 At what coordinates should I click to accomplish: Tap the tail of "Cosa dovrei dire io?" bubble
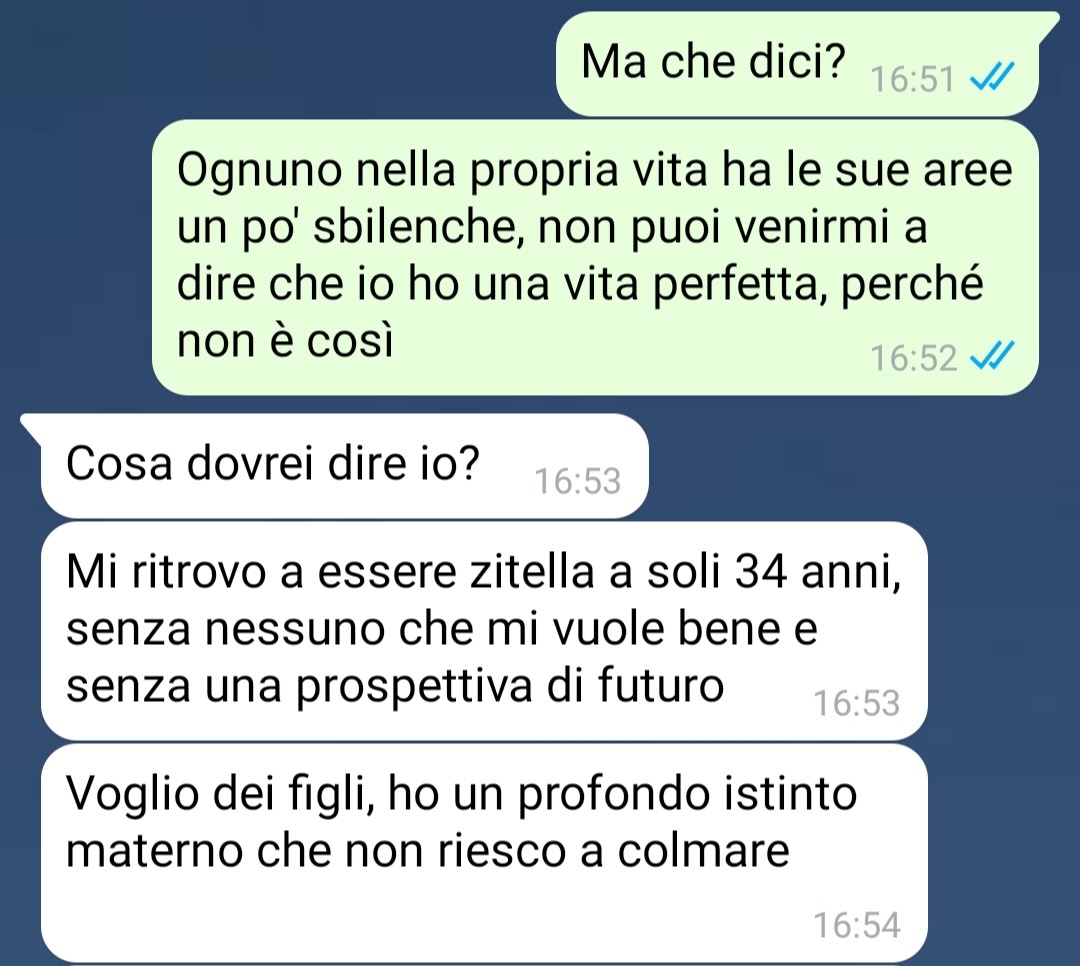(x=33, y=429)
